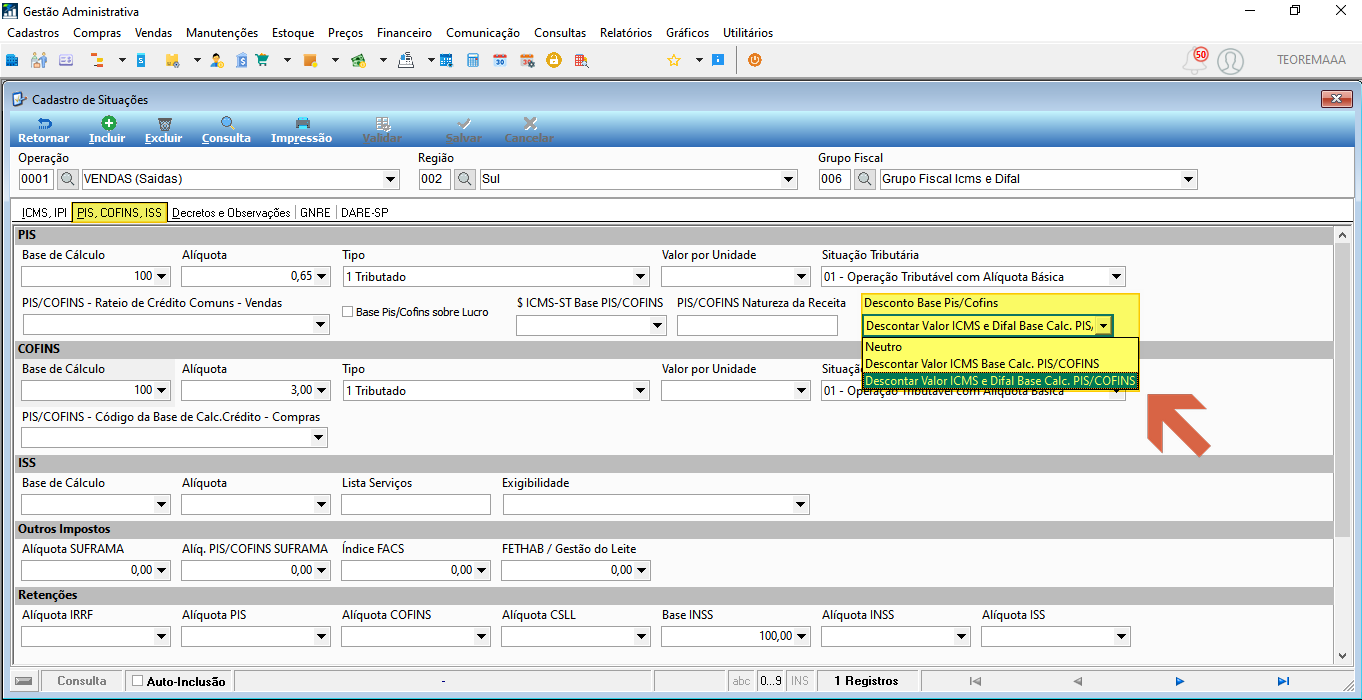
Task: Expand the Grupo Fiscal Icms e Difal dropdown
Action: (x=1188, y=180)
